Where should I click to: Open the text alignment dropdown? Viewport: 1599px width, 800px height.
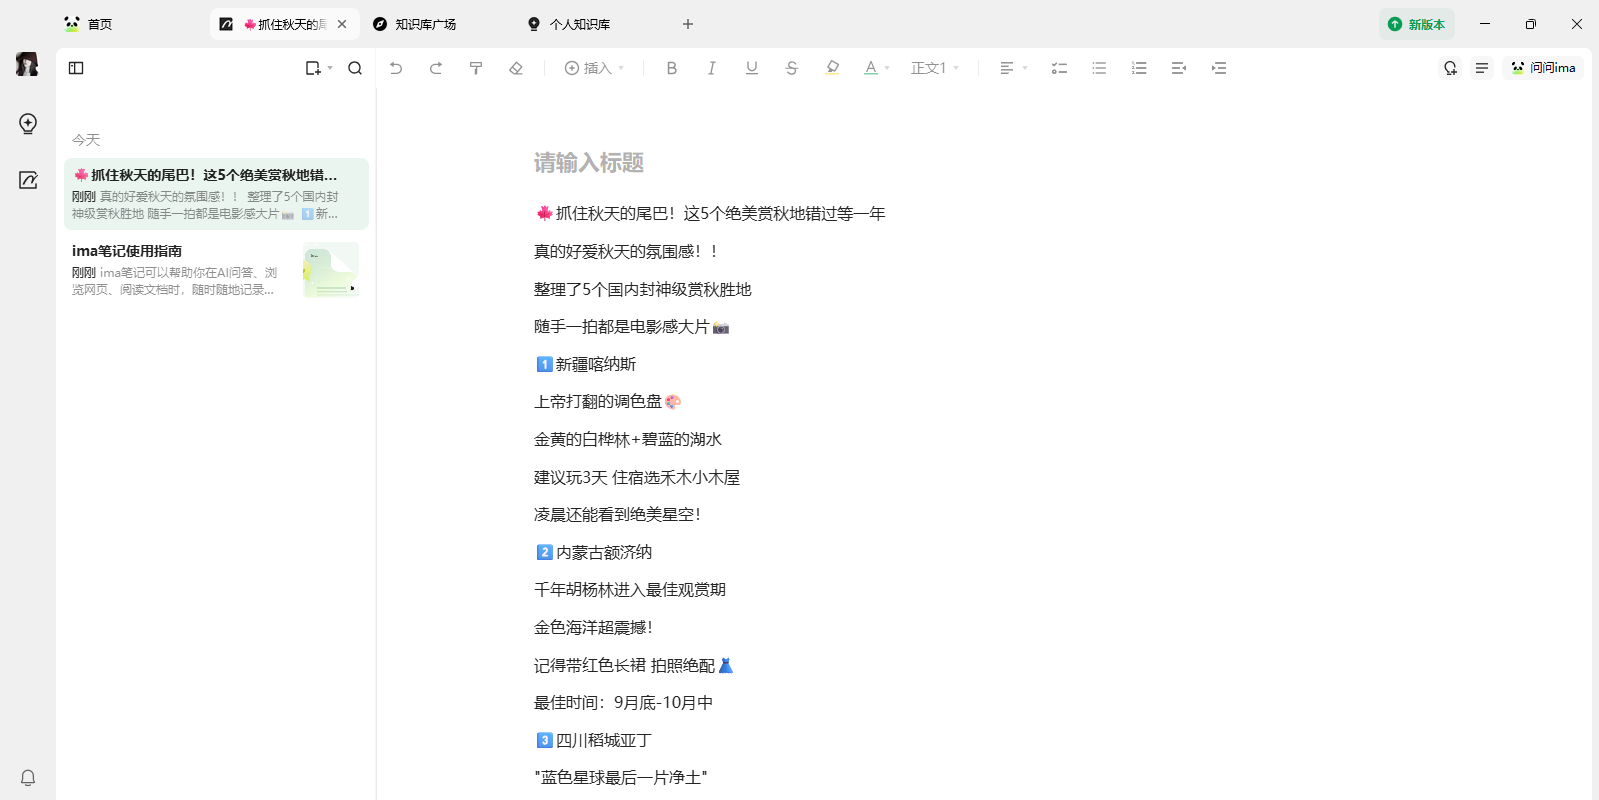click(1013, 68)
